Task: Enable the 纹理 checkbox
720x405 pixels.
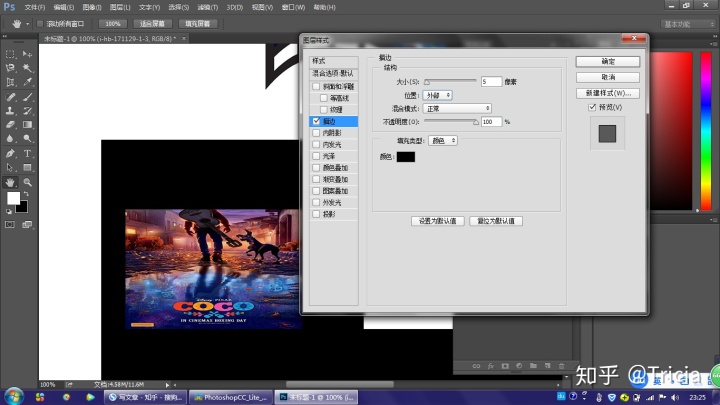Action: click(x=324, y=109)
